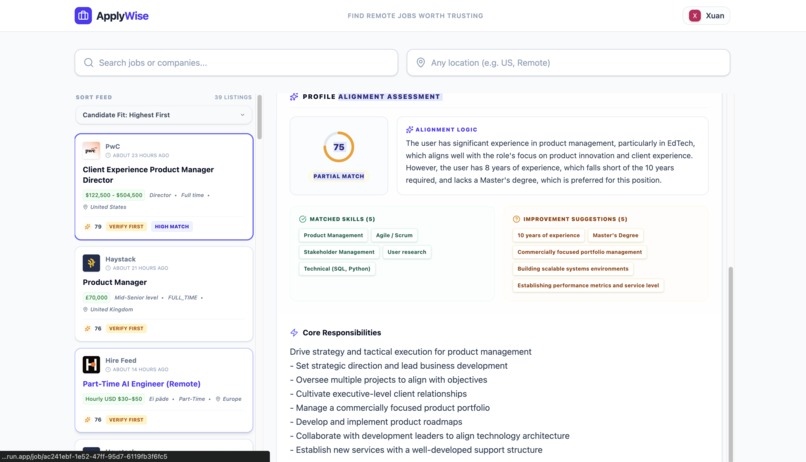Open the Haystack Product Manager listing
Image resolution: width=806 pixels, height=462 pixels.
click(164, 294)
